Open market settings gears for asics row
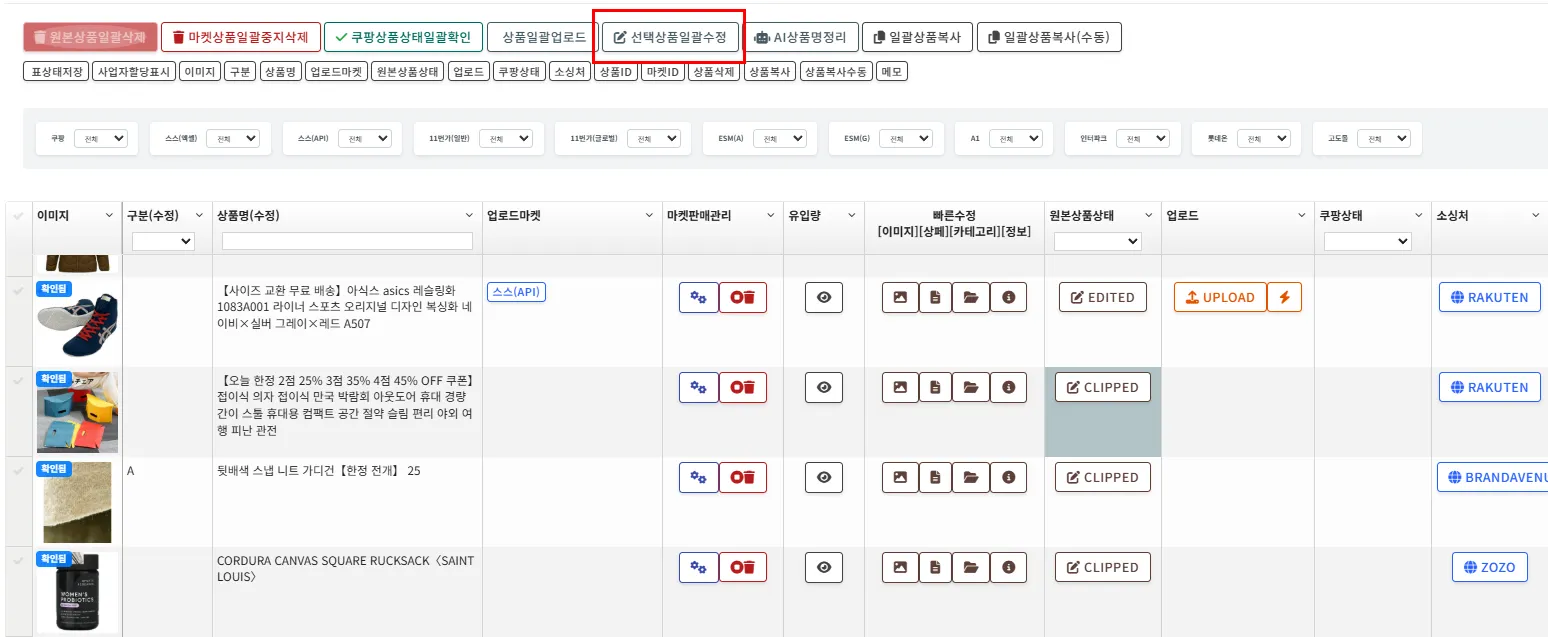This screenshot has height=637, width=1548. (699, 297)
